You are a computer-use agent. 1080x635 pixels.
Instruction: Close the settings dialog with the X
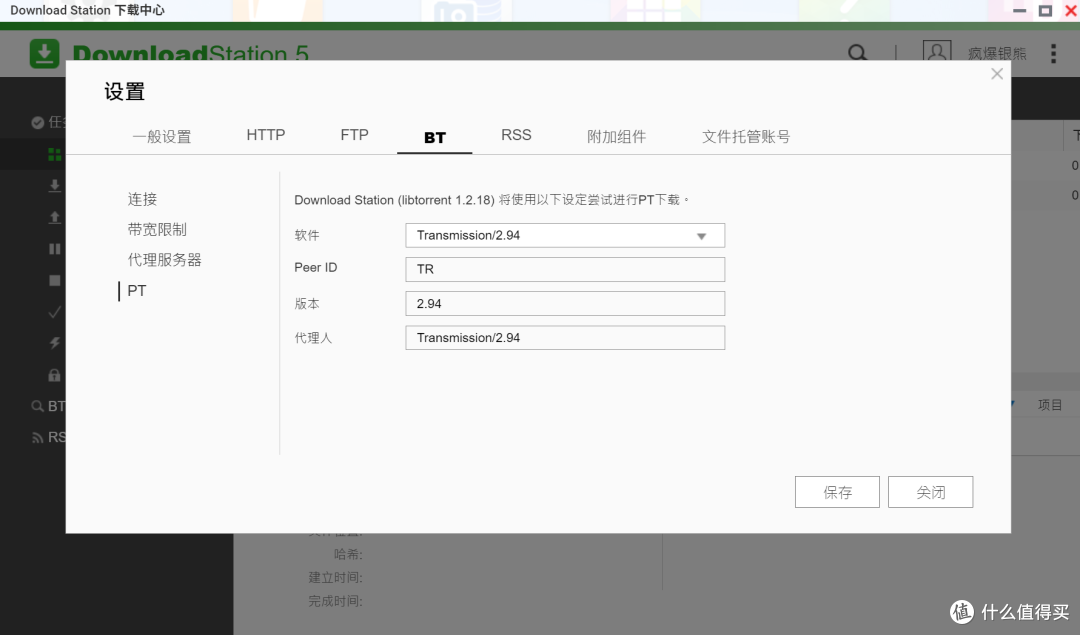(x=997, y=74)
